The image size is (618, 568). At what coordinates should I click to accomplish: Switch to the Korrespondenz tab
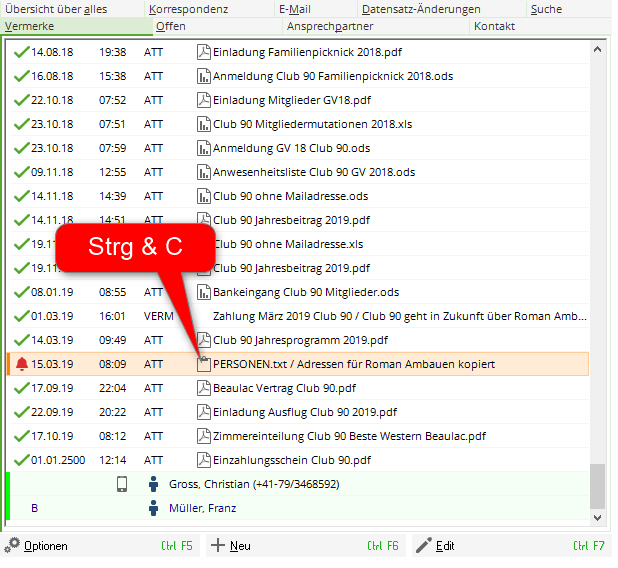tap(188, 9)
